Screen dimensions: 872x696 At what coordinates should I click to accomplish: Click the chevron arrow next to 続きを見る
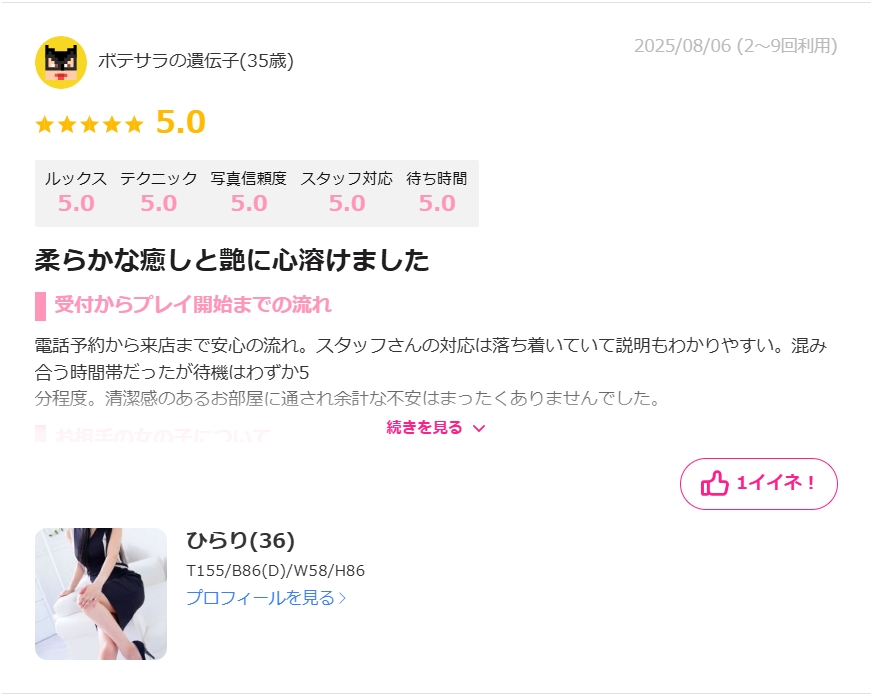pos(479,428)
